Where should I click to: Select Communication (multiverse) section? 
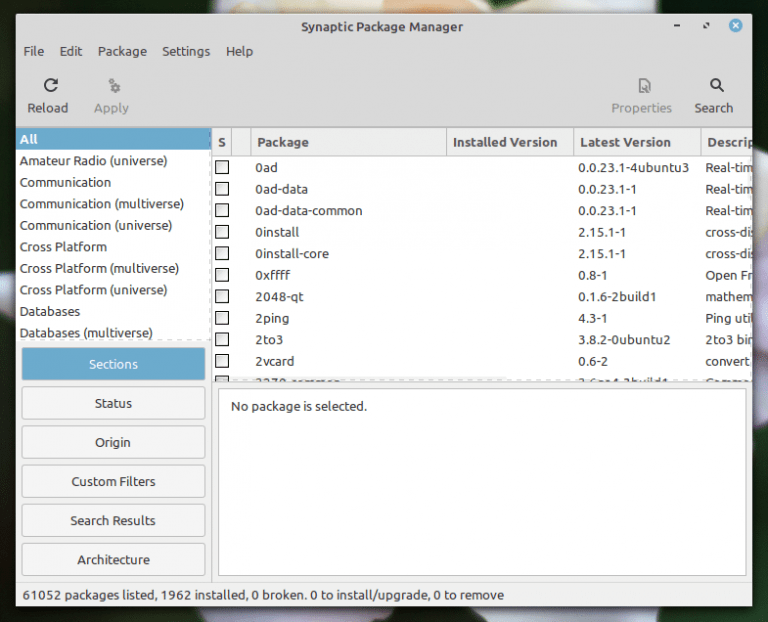(114, 204)
